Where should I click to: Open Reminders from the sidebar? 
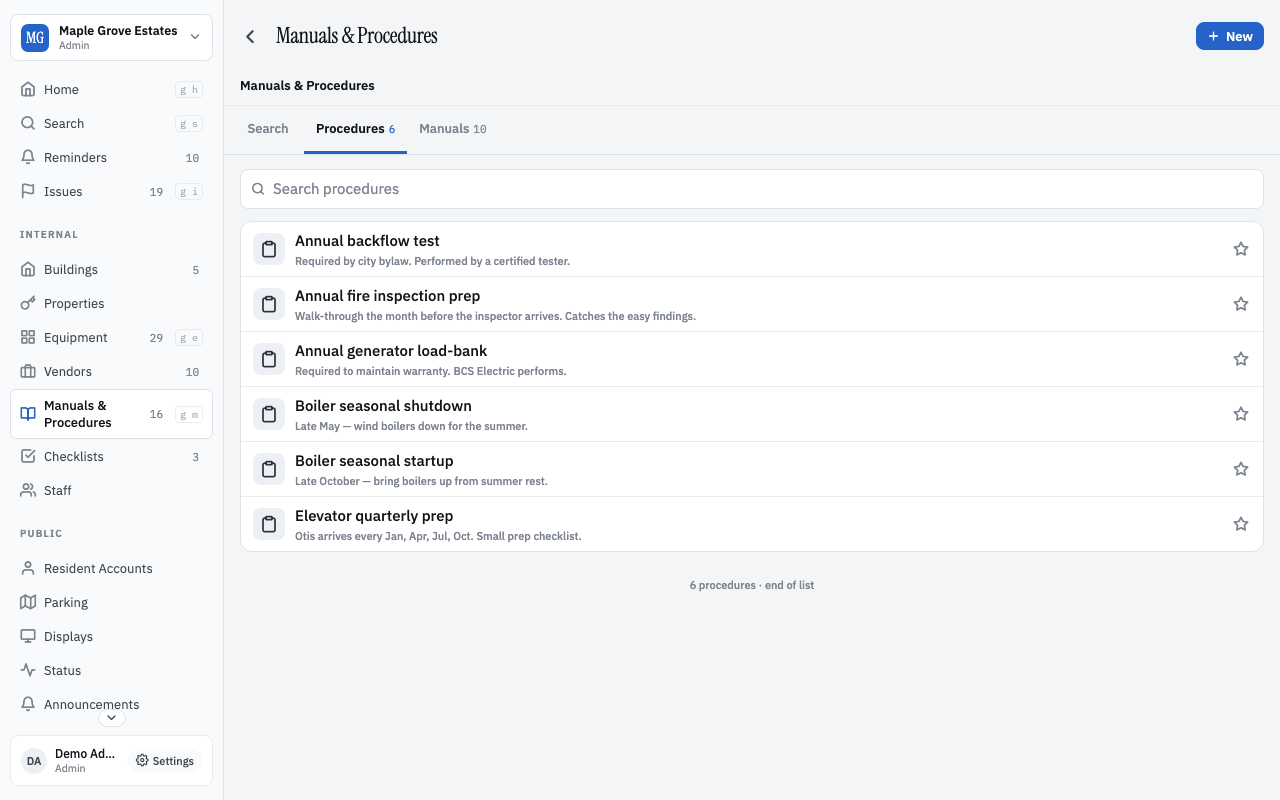[111, 157]
